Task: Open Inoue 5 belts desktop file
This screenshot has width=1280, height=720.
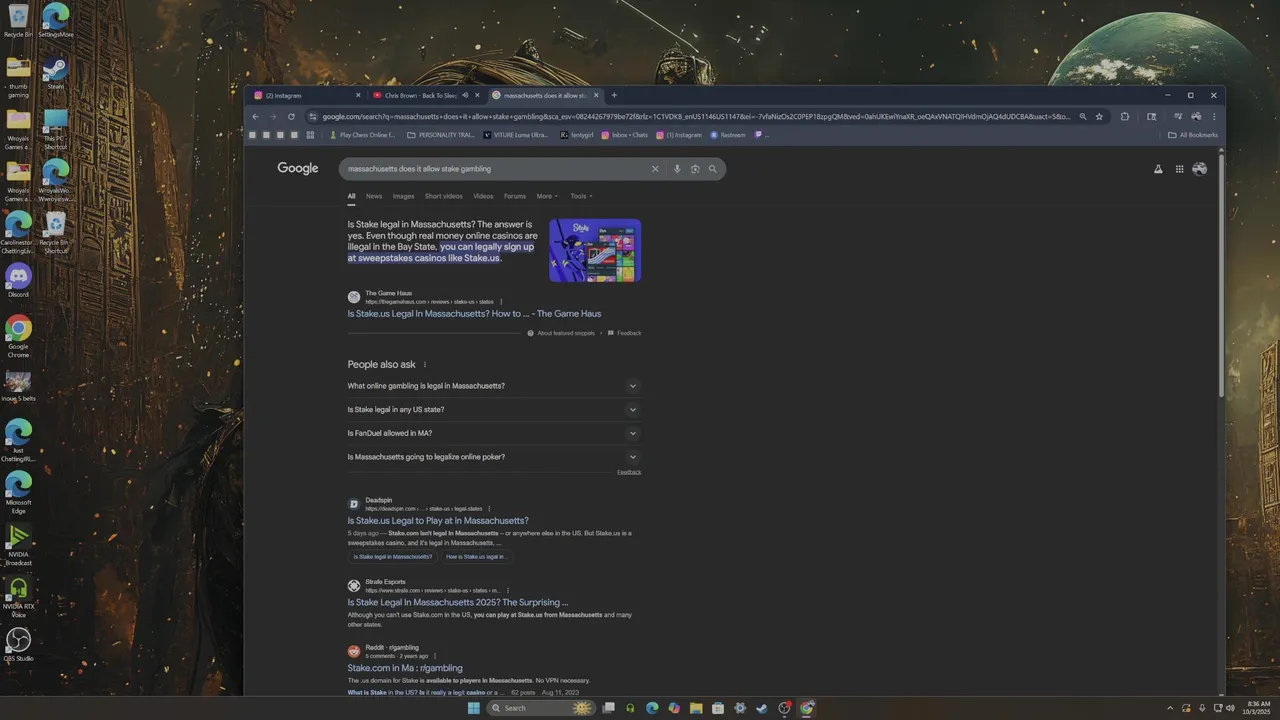Action: pos(18,385)
